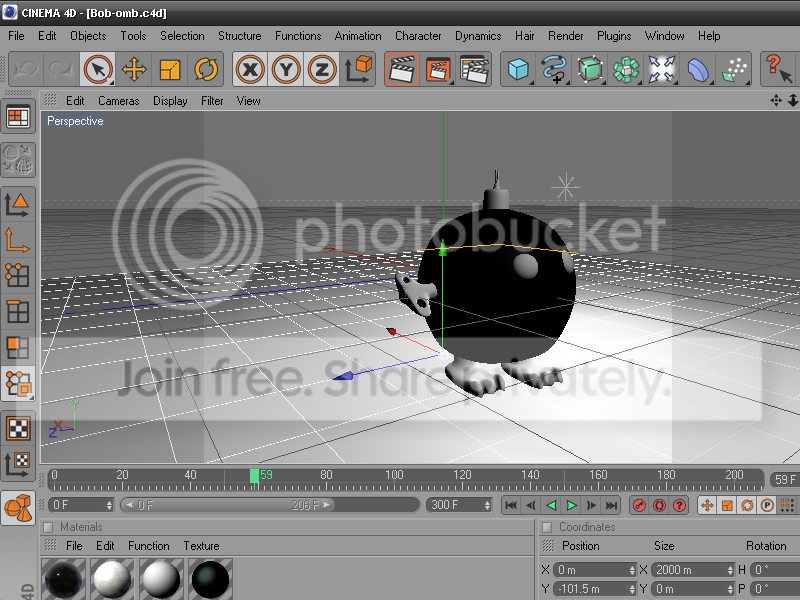Open the Array modeling objects icon
This screenshot has width=800, height=600.
point(626,69)
